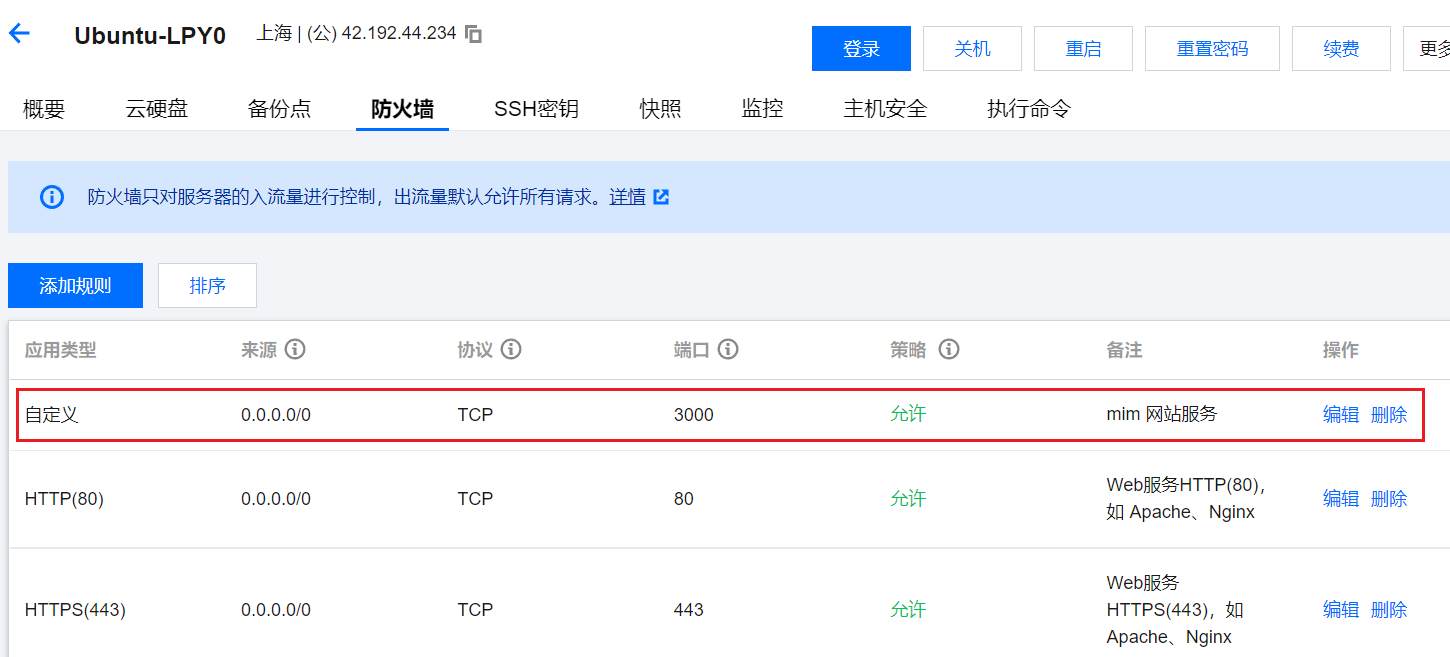
Task: Edit the HTTPS(443) firewall rule
Action: coord(1340,610)
